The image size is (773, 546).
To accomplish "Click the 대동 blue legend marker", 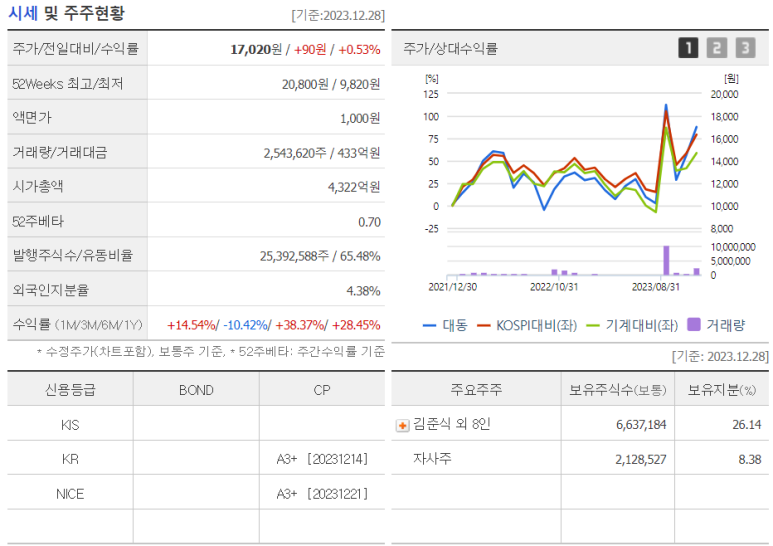I will coord(429,325).
